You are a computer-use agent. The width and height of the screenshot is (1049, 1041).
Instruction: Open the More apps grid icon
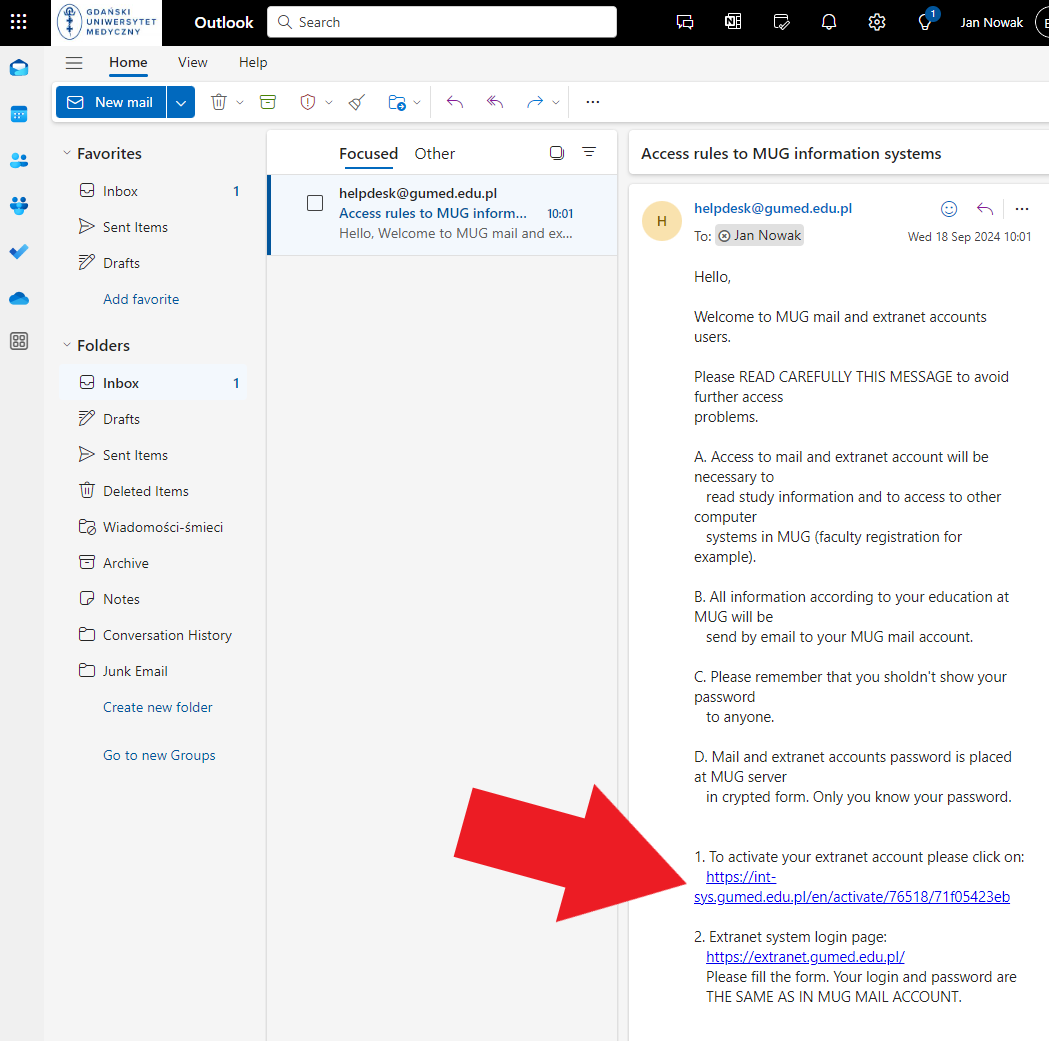(19, 341)
